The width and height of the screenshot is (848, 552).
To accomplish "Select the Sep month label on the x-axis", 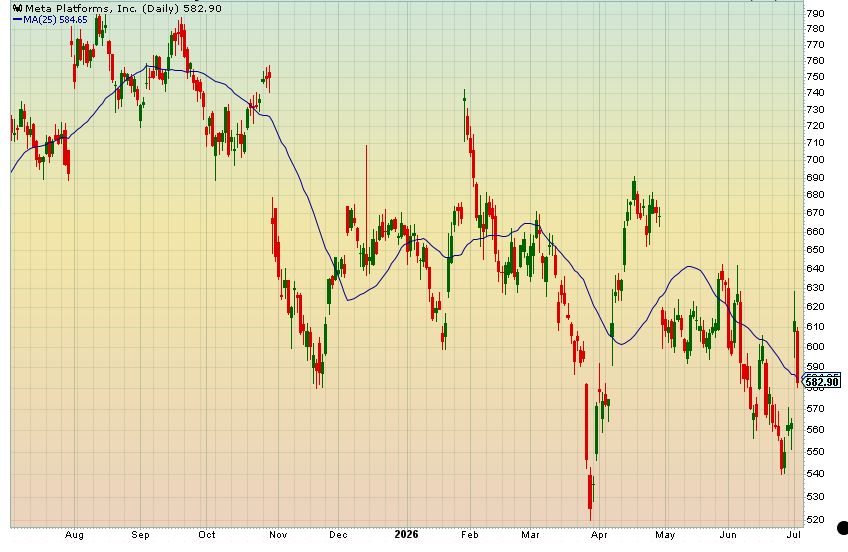I will point(140,535).
